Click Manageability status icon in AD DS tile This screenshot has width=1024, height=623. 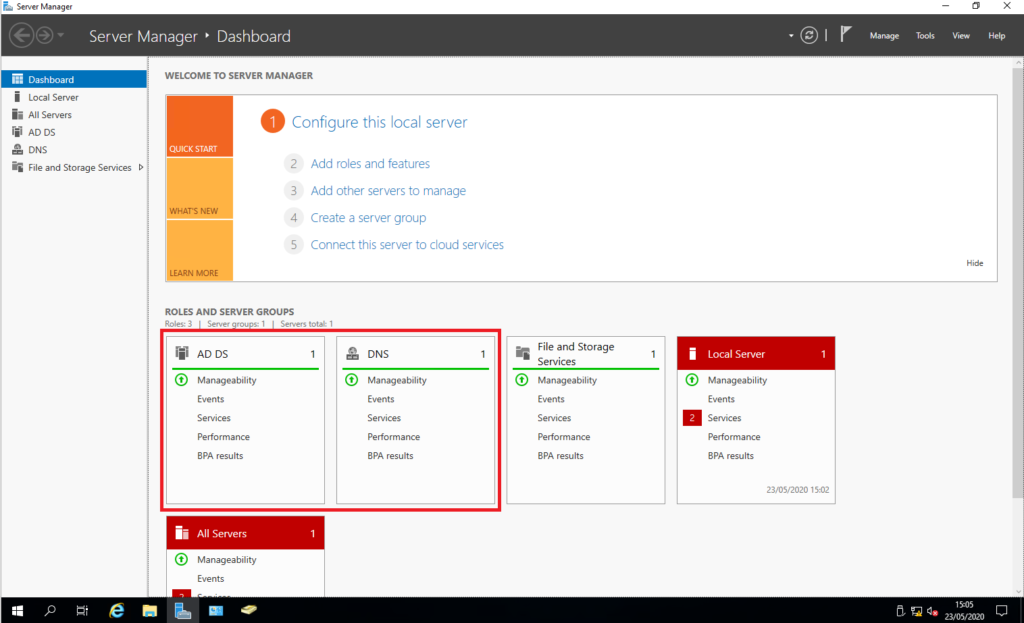[x=182, y=379]
